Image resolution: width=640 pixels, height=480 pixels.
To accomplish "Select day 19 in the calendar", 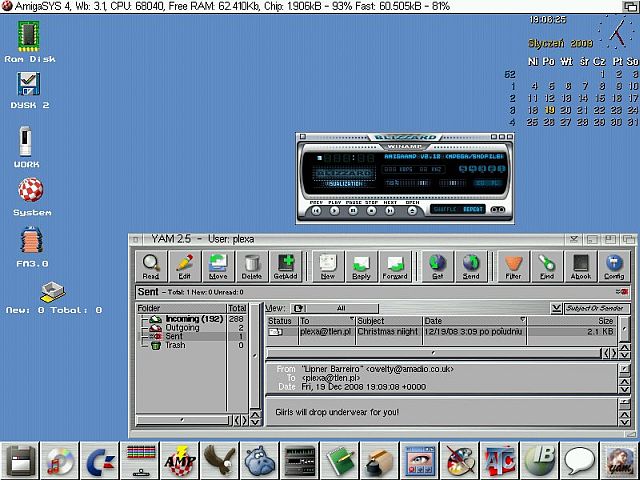I will (550, 110).
